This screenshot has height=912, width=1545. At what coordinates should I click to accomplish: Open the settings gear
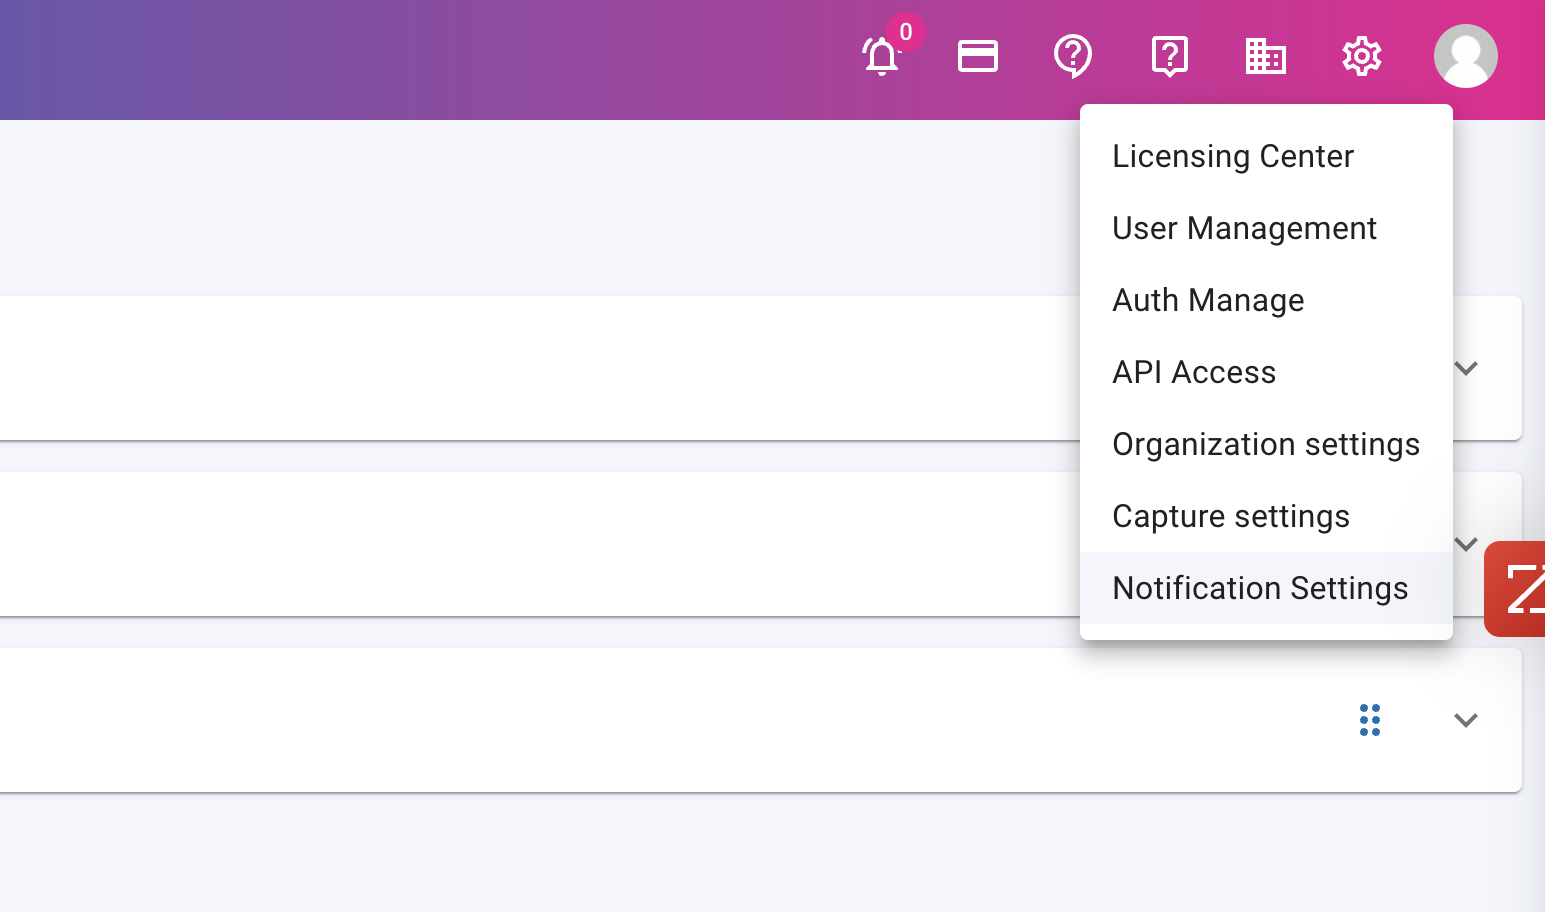1361,57
